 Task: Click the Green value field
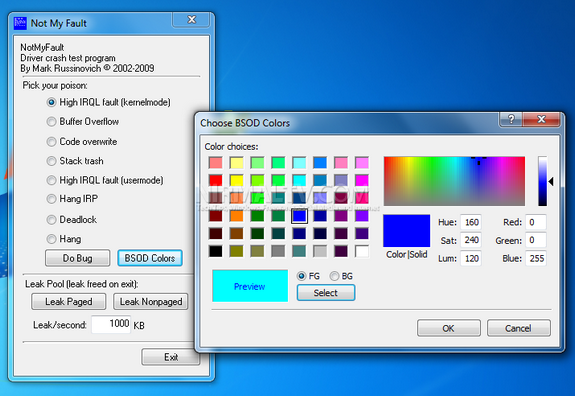[536, 240]
